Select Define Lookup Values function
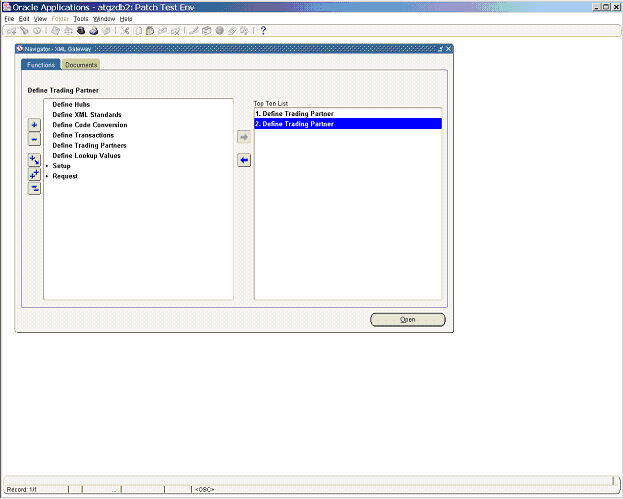Screen dimensions: 623x499 (86, 156)
